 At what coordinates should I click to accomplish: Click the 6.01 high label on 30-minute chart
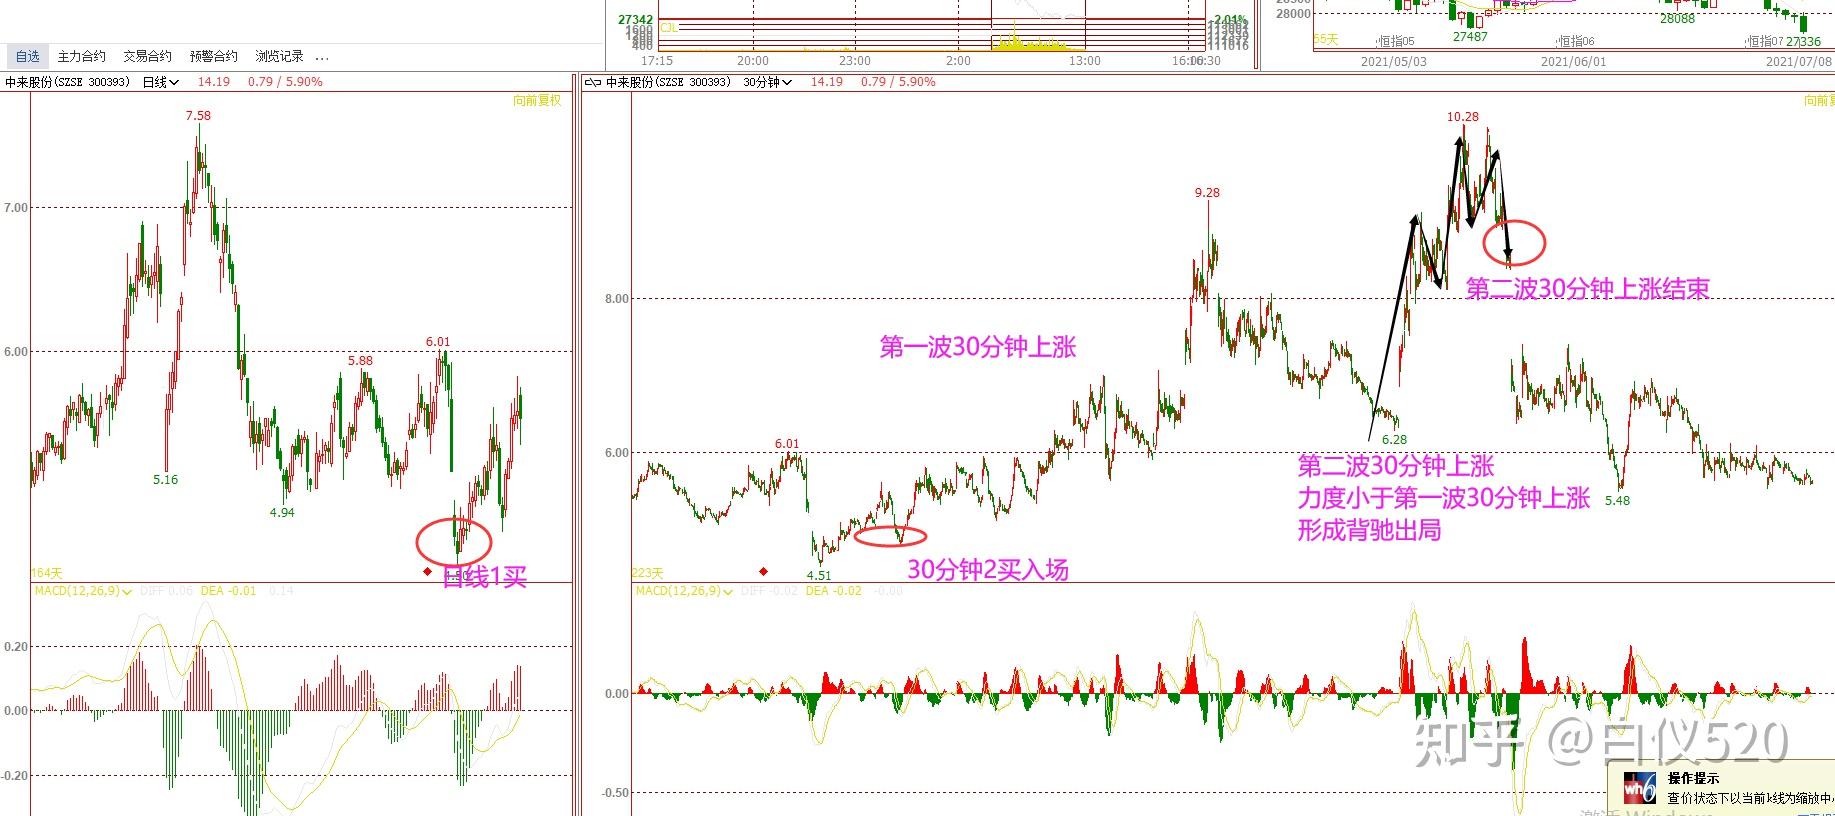[787, 444]
